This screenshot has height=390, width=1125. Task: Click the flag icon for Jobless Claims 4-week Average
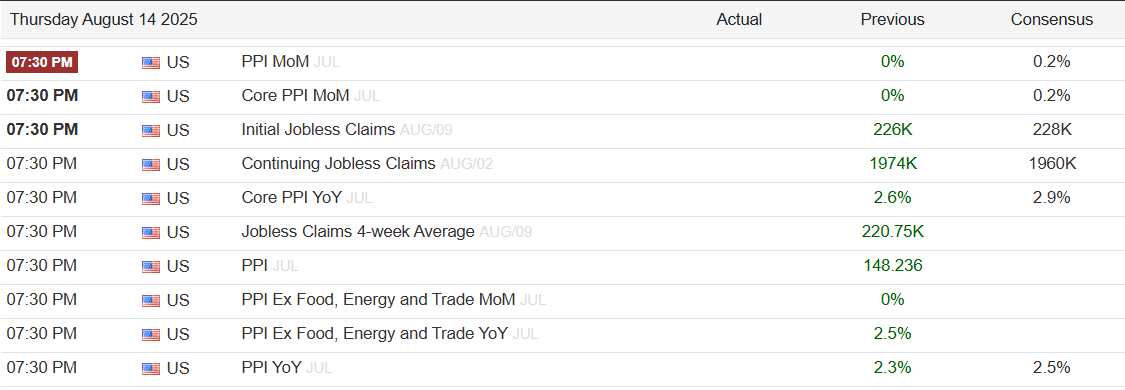151,232
